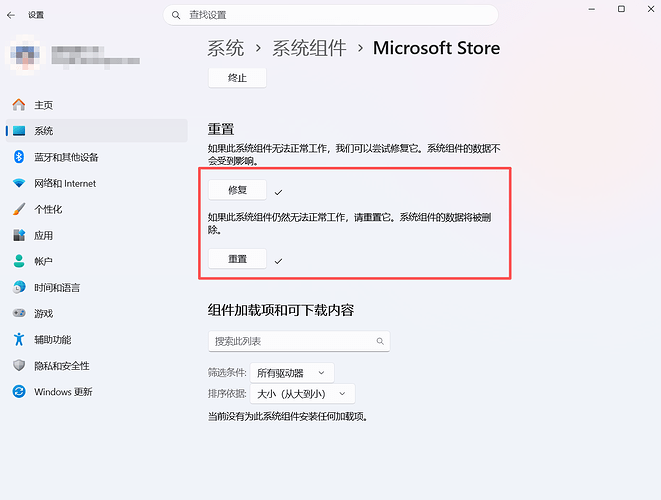This screenshot has height=500, width=661.
Task: Open Windows 更新 page
Action: pos(97,392)
